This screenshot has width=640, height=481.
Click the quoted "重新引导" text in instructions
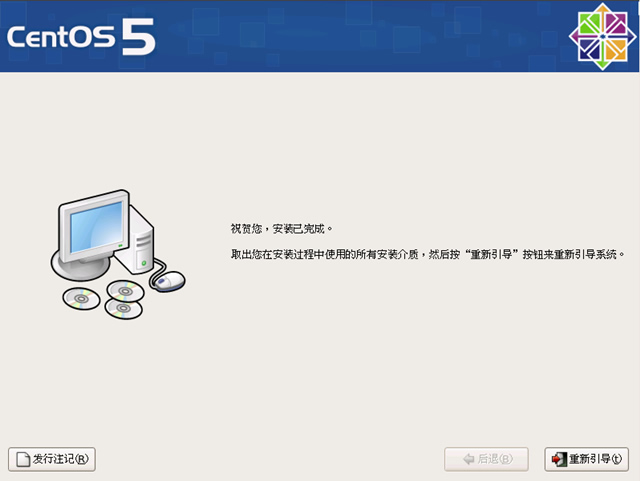pyautogui.click(x=492, y=254)
